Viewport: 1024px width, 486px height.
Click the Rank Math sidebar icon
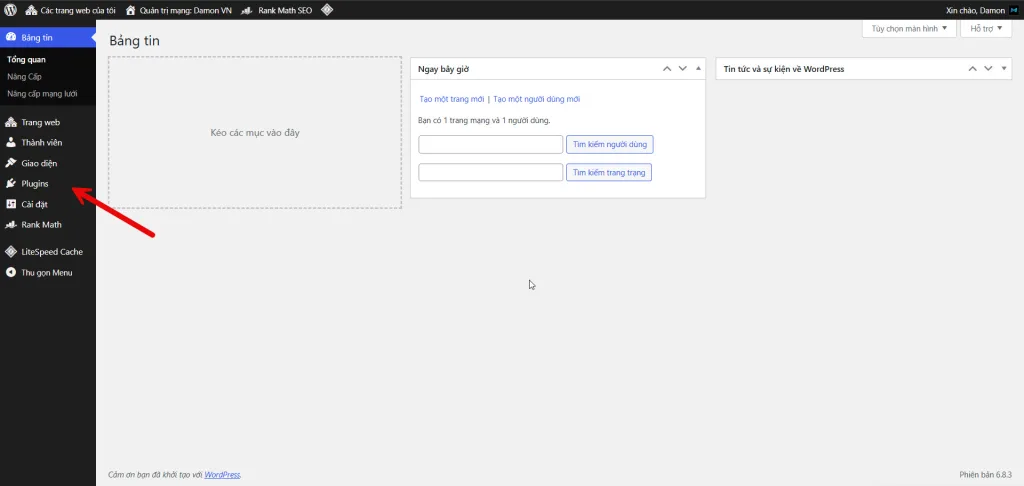(x=11, y=225)
